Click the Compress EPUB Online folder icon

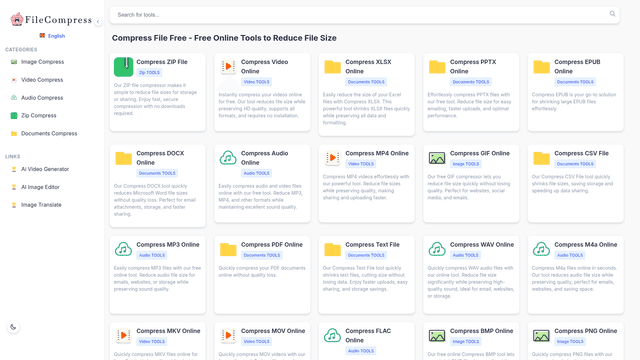pyautogui.click(x=542, y=67)
